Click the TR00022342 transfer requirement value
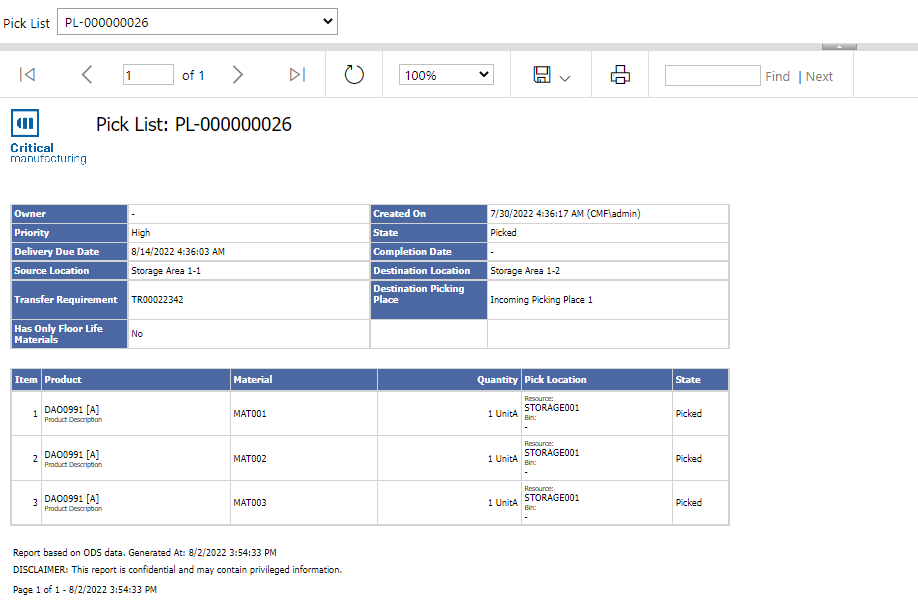 point(157,300)
